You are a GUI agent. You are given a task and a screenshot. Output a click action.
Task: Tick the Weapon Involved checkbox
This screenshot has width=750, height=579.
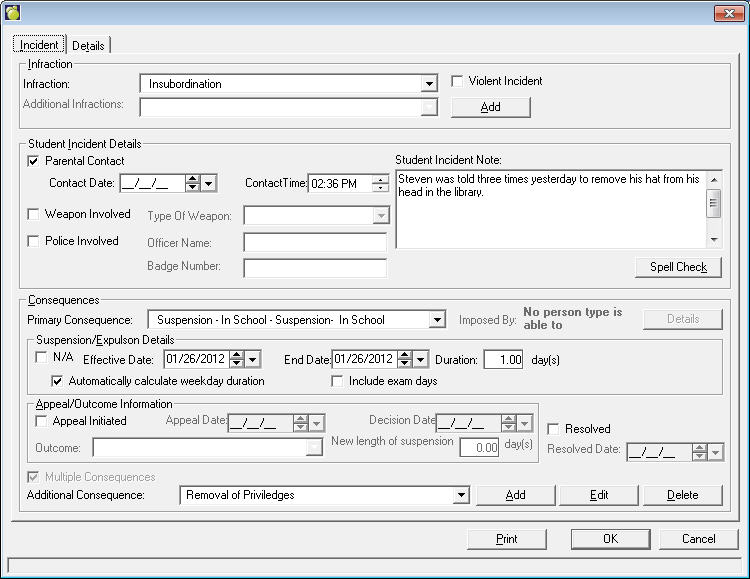point(34,214)
